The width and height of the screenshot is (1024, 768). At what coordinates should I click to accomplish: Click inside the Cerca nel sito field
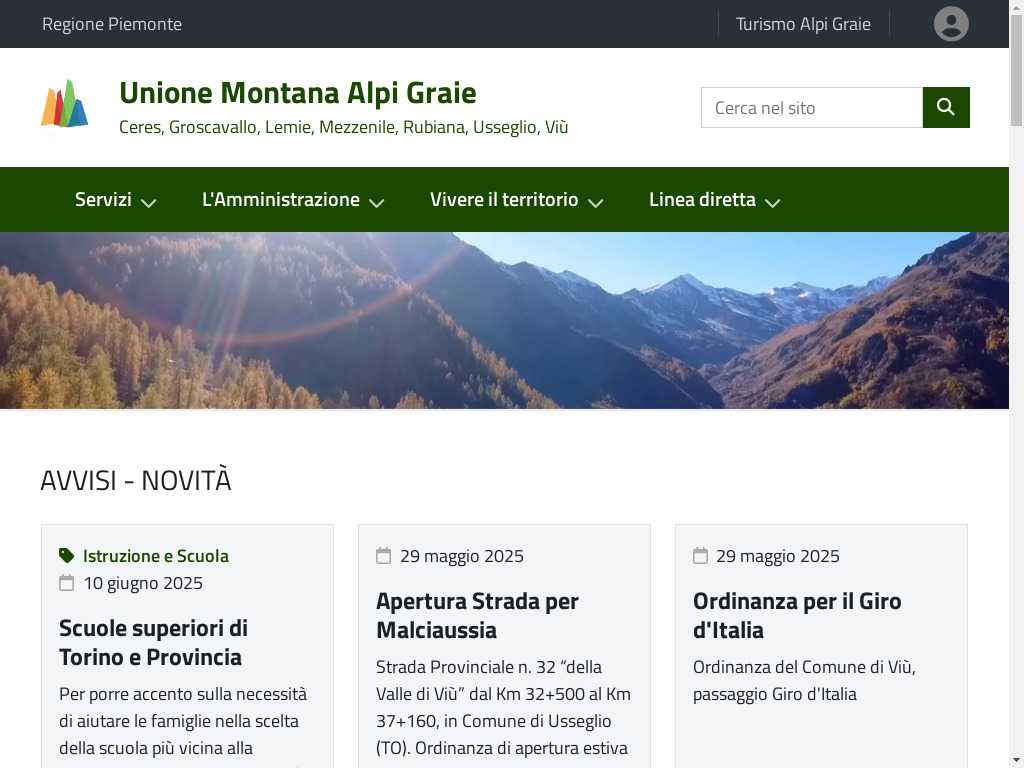tap(812, 107)
